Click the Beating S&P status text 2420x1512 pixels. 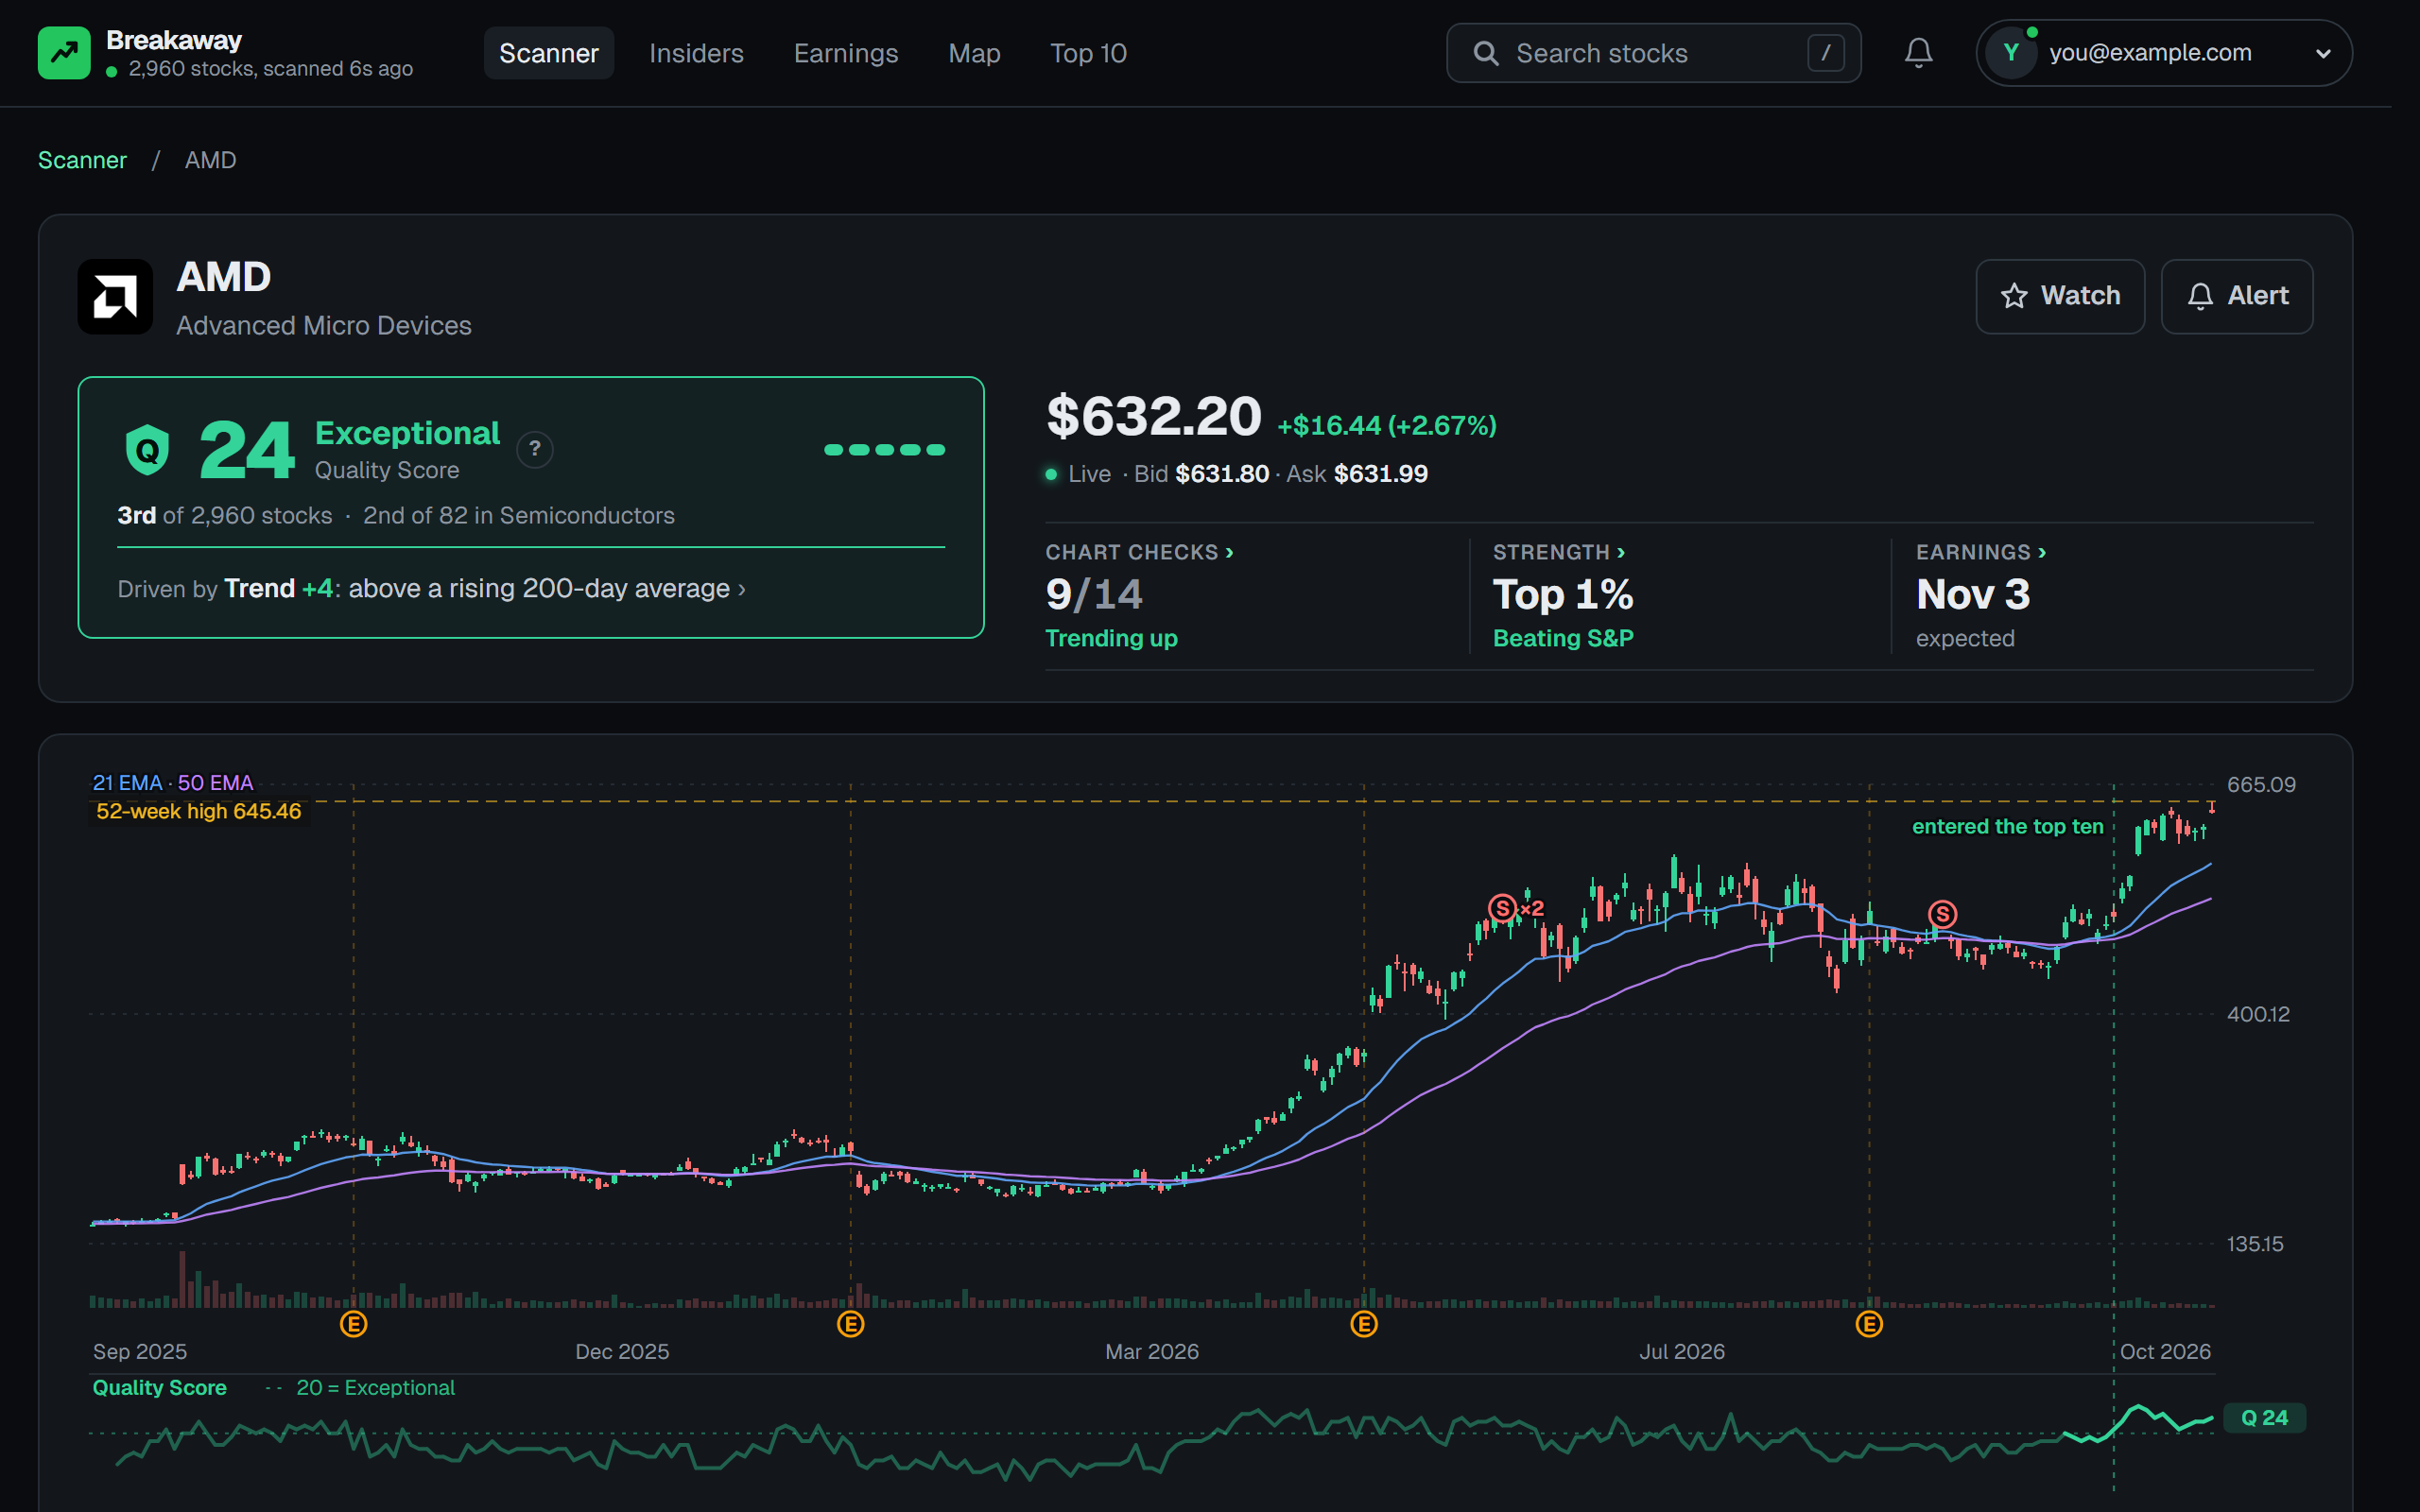pyautogui.click(x=1563, y=639)
